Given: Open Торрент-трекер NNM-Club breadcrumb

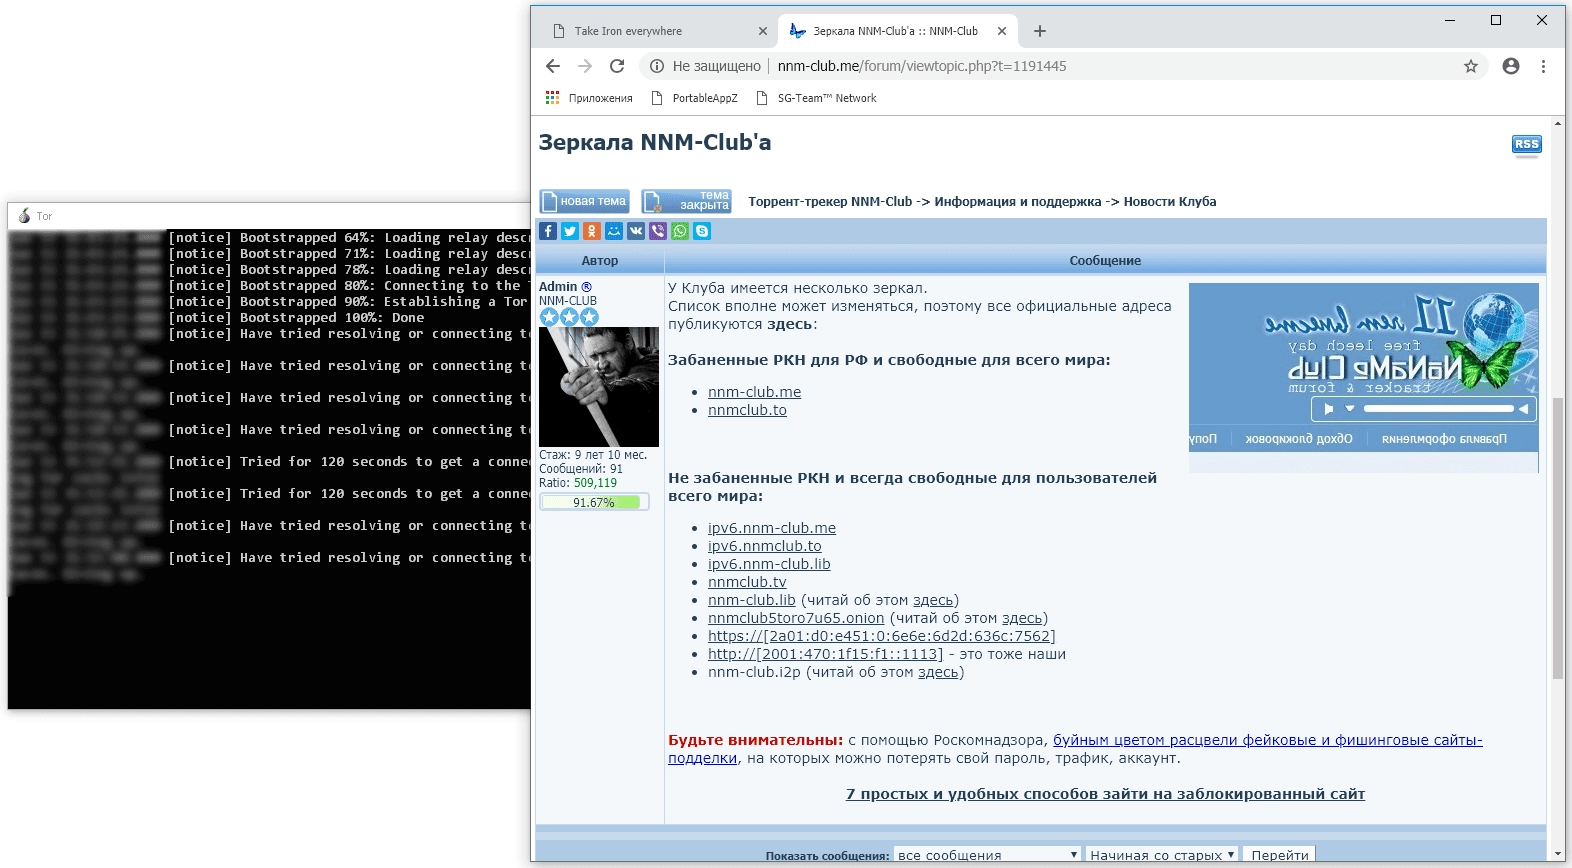Looking at the screenshot, I should click(830, 201).
